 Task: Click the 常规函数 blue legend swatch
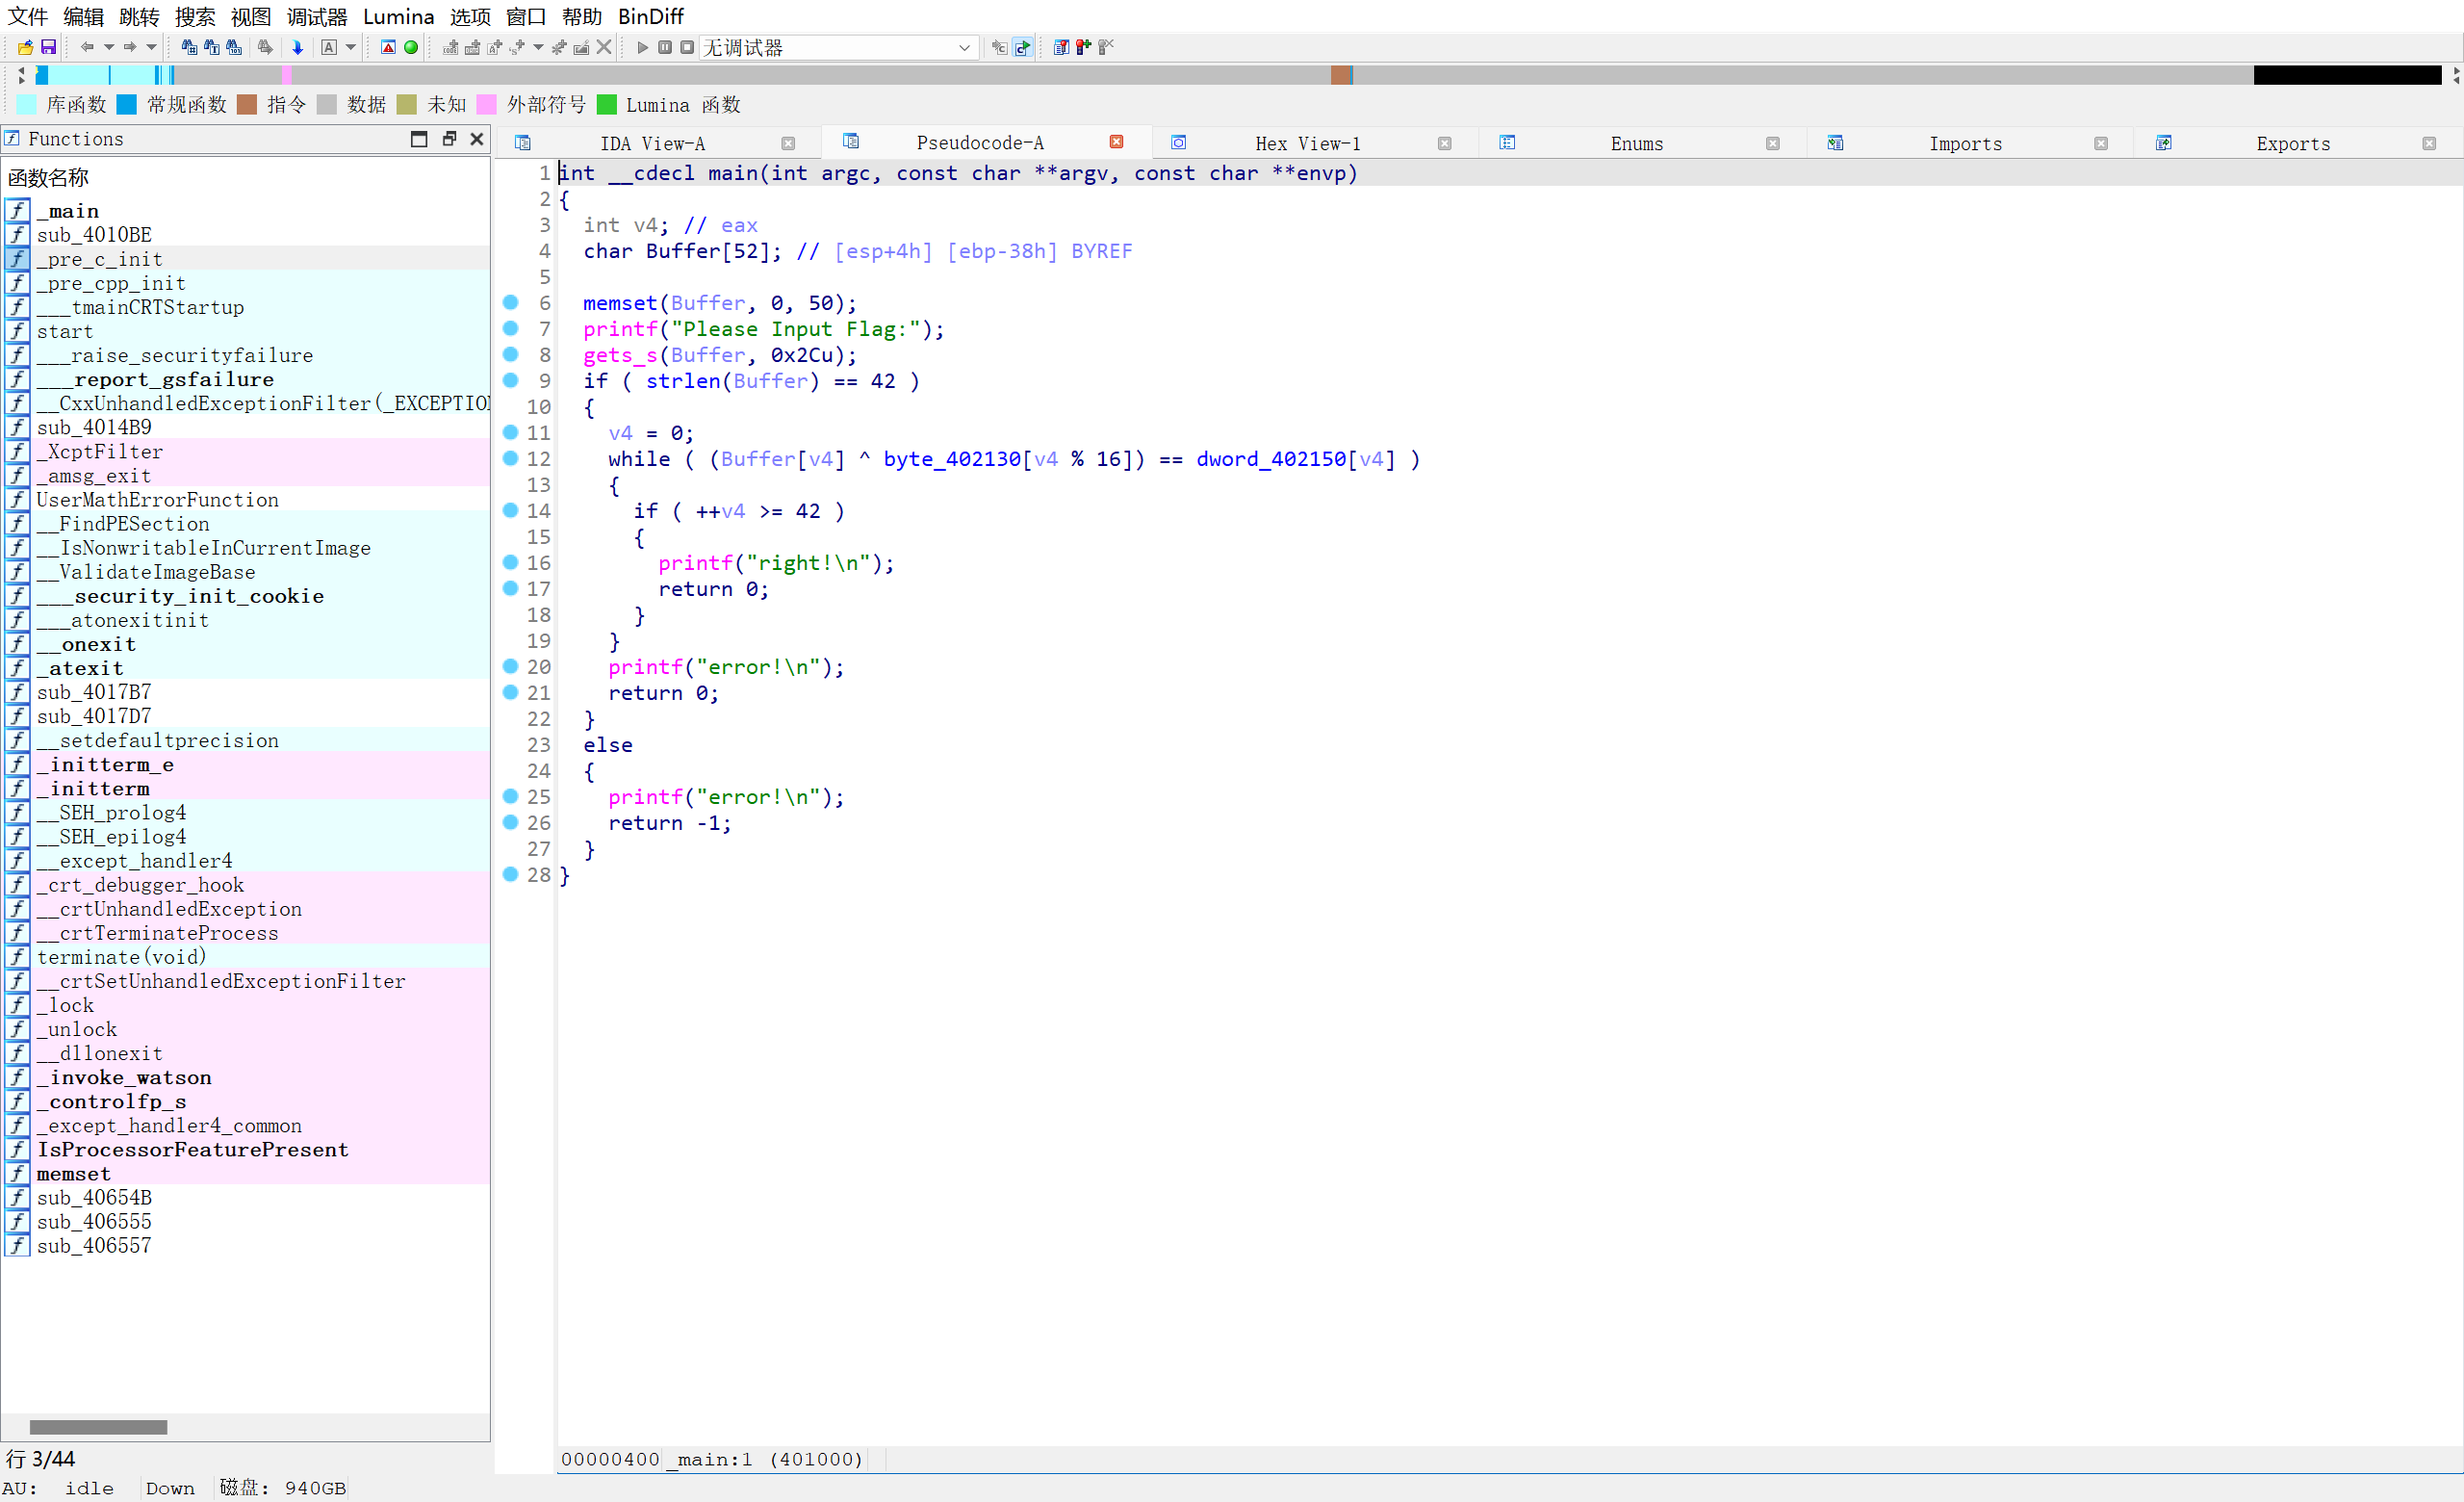(127, 104)
